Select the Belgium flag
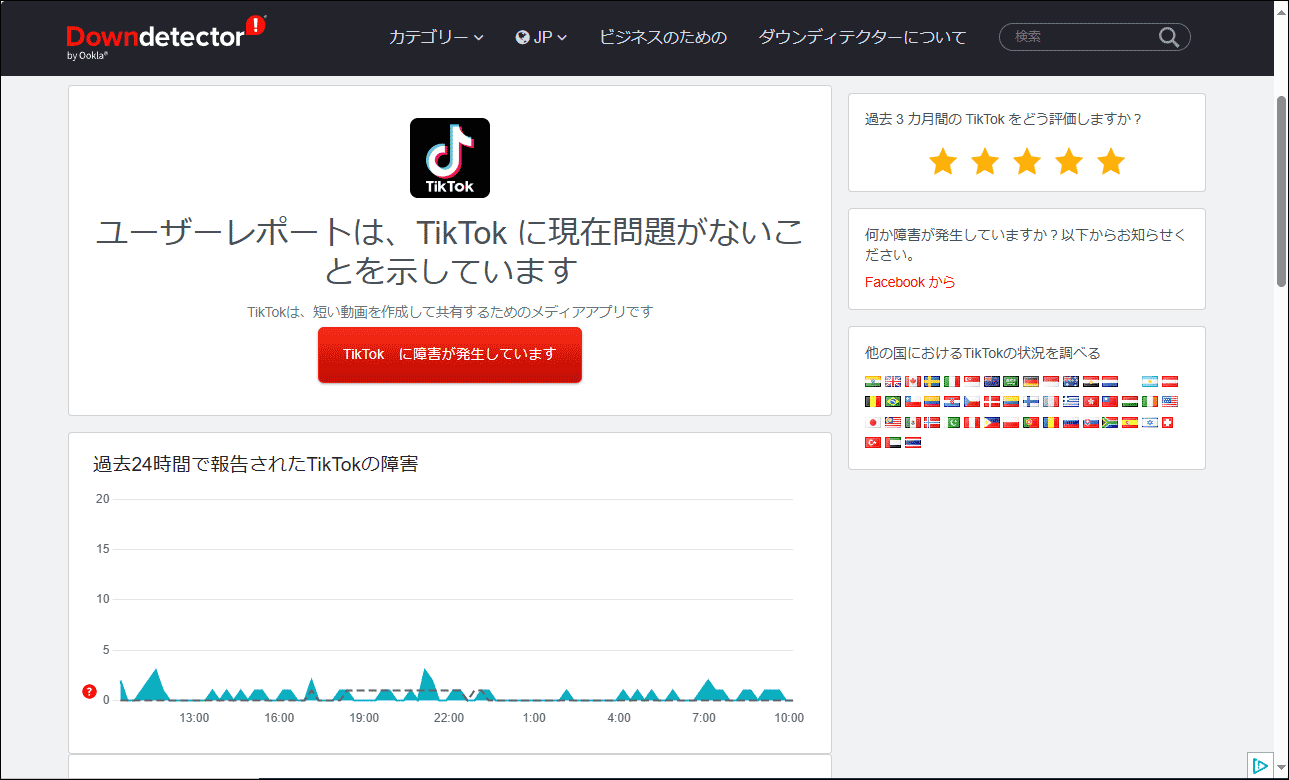Screen dimensions: 1289x780 point(873,401)
